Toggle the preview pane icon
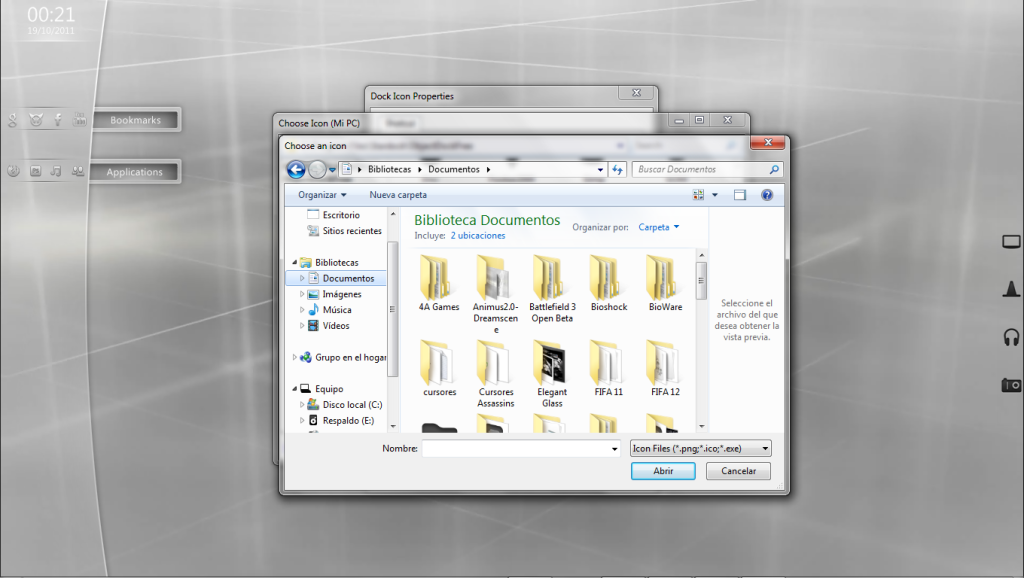 pos(740,195)
